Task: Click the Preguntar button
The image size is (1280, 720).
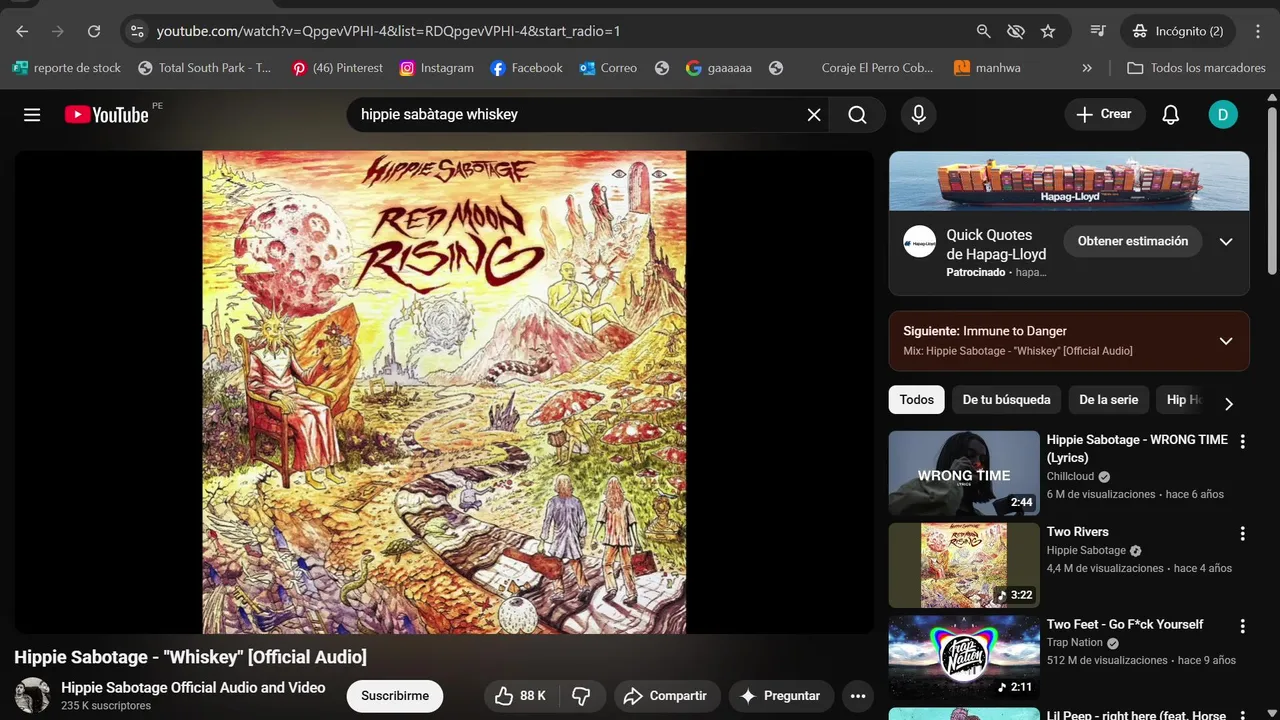Action: 780,696
